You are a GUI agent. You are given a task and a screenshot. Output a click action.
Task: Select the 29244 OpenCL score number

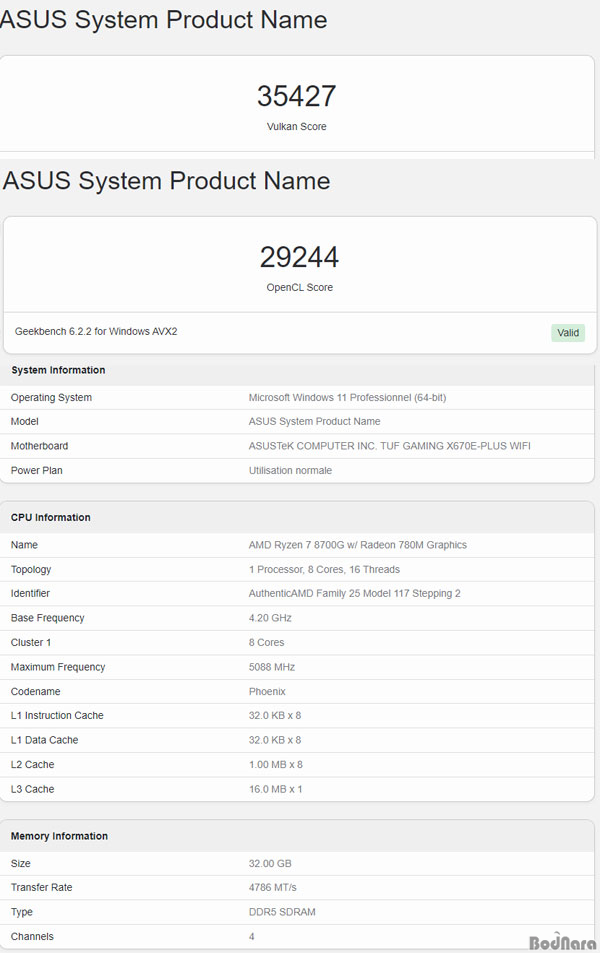(x=300, y=257)
